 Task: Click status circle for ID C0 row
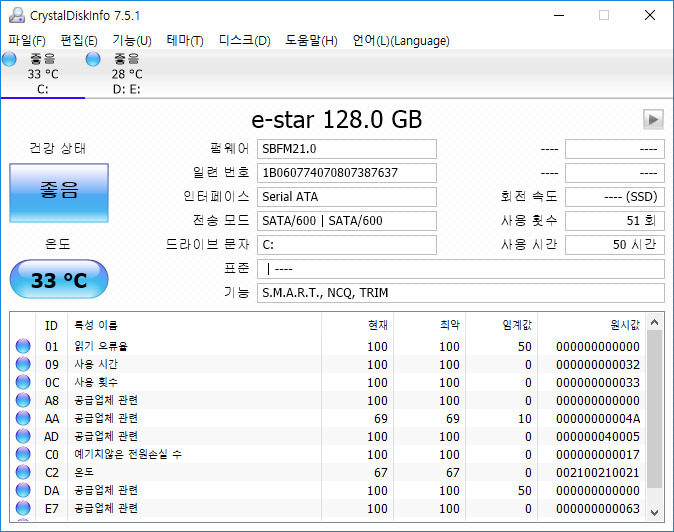point(23,454)
